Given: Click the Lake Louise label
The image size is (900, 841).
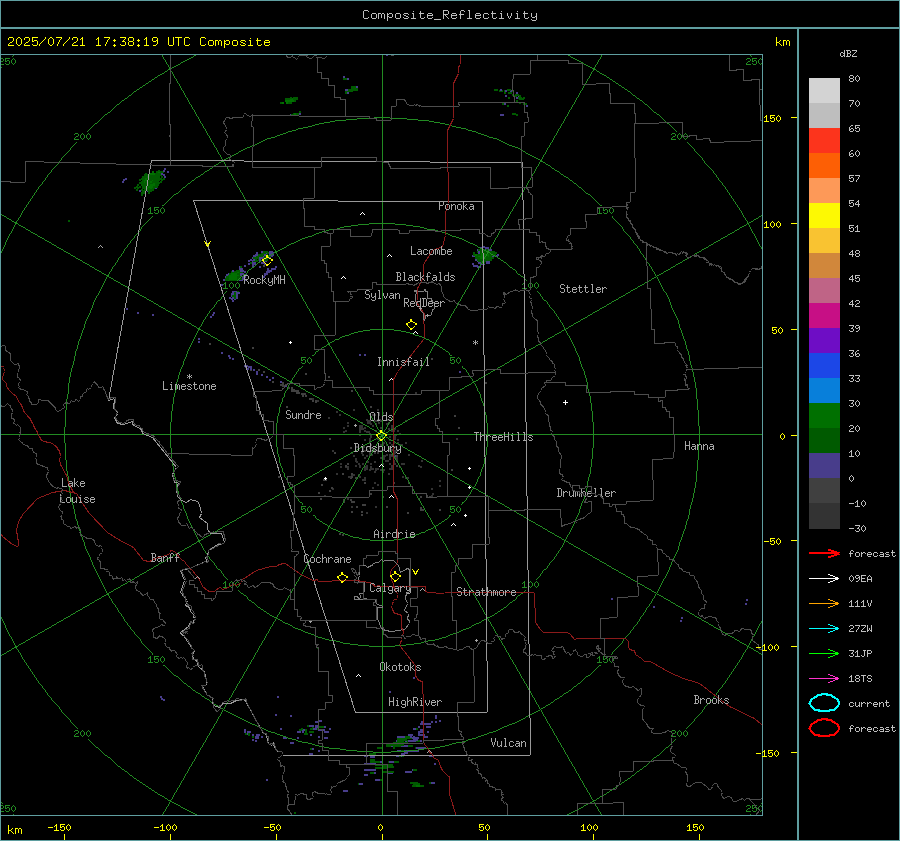Looking at the screenshot, I should [77, 491].
